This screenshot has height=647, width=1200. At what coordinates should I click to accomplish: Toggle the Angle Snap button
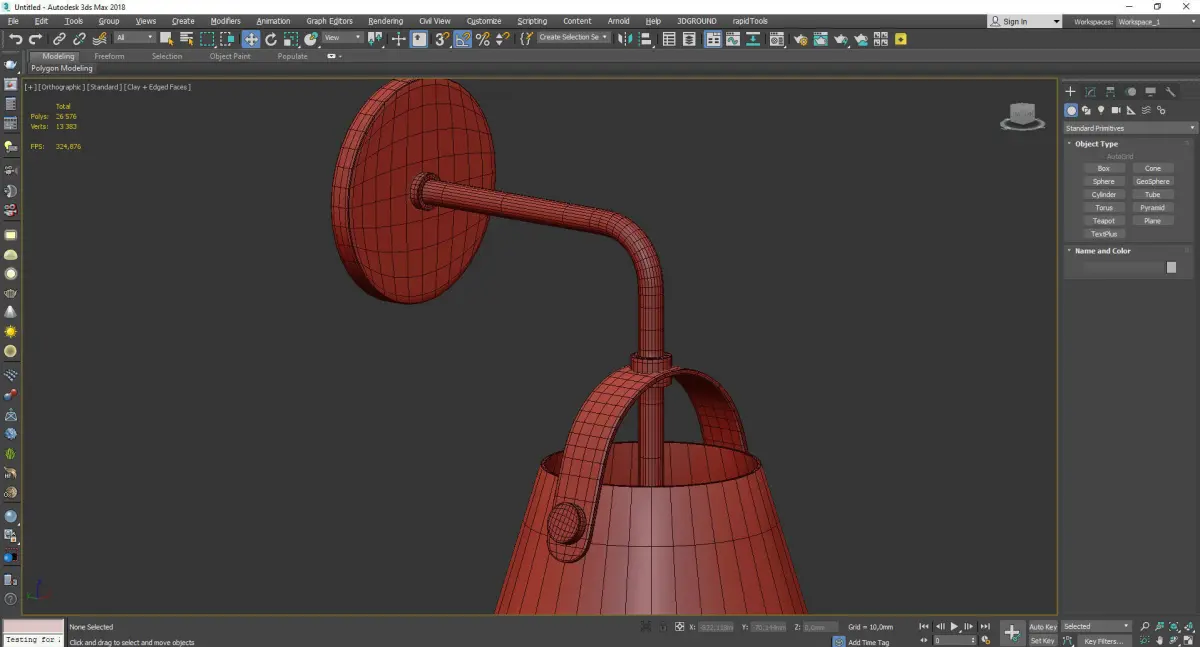coord(462,39)
